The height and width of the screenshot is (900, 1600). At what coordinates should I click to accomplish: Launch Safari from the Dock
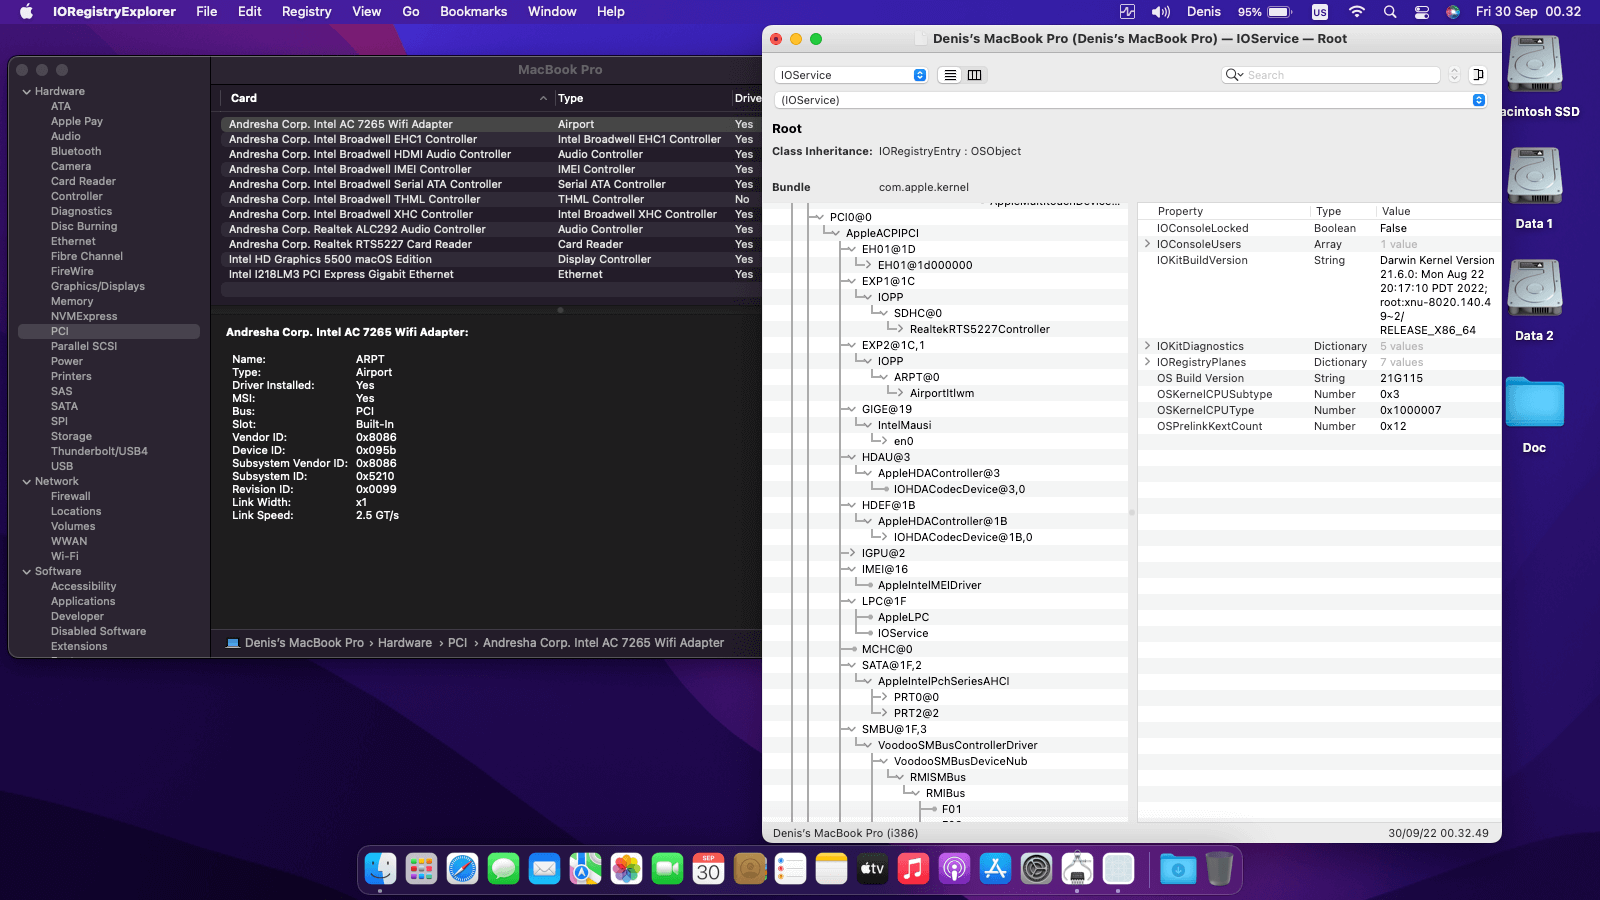[x=462, y=869]
